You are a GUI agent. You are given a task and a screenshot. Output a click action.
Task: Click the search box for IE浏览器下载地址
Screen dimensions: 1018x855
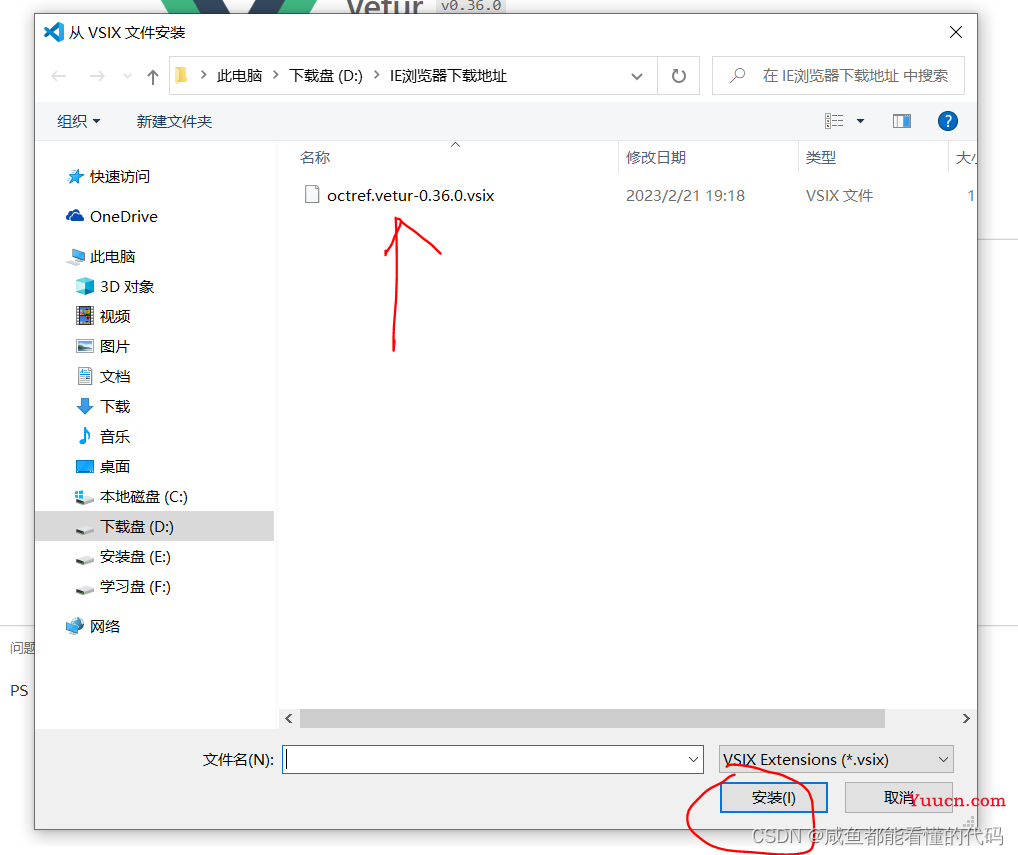click(838, 76)
